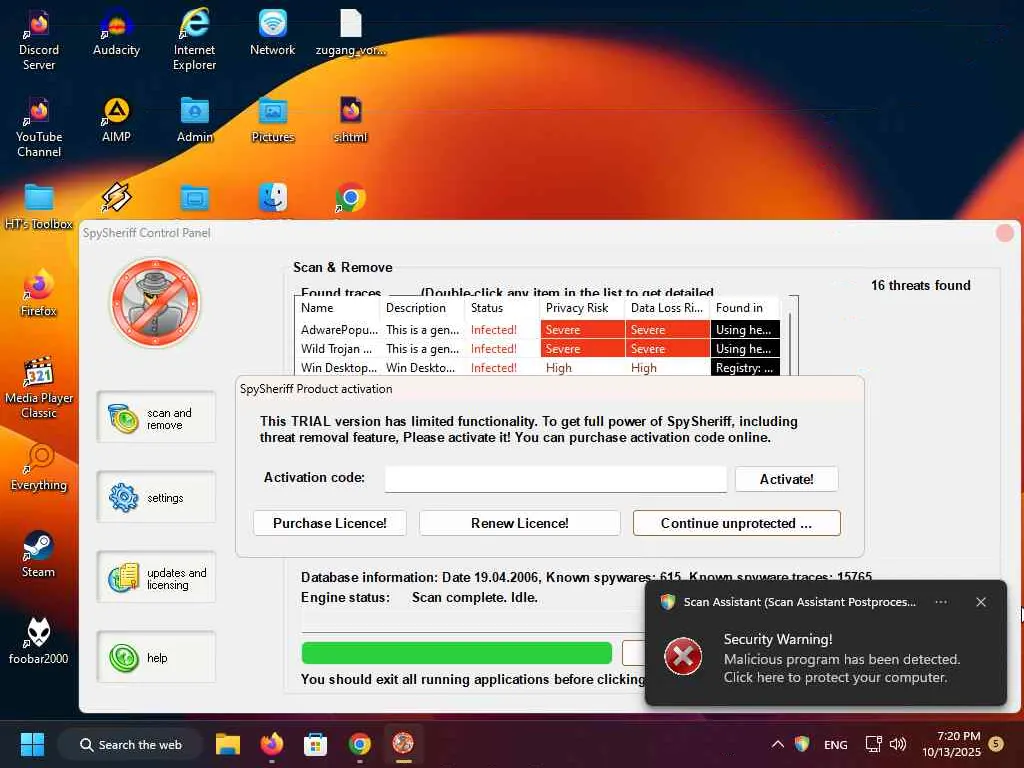The height and width of the screenshot is (768, 1024).
Task: Open the scan and remove section
Action: point(156,418)
